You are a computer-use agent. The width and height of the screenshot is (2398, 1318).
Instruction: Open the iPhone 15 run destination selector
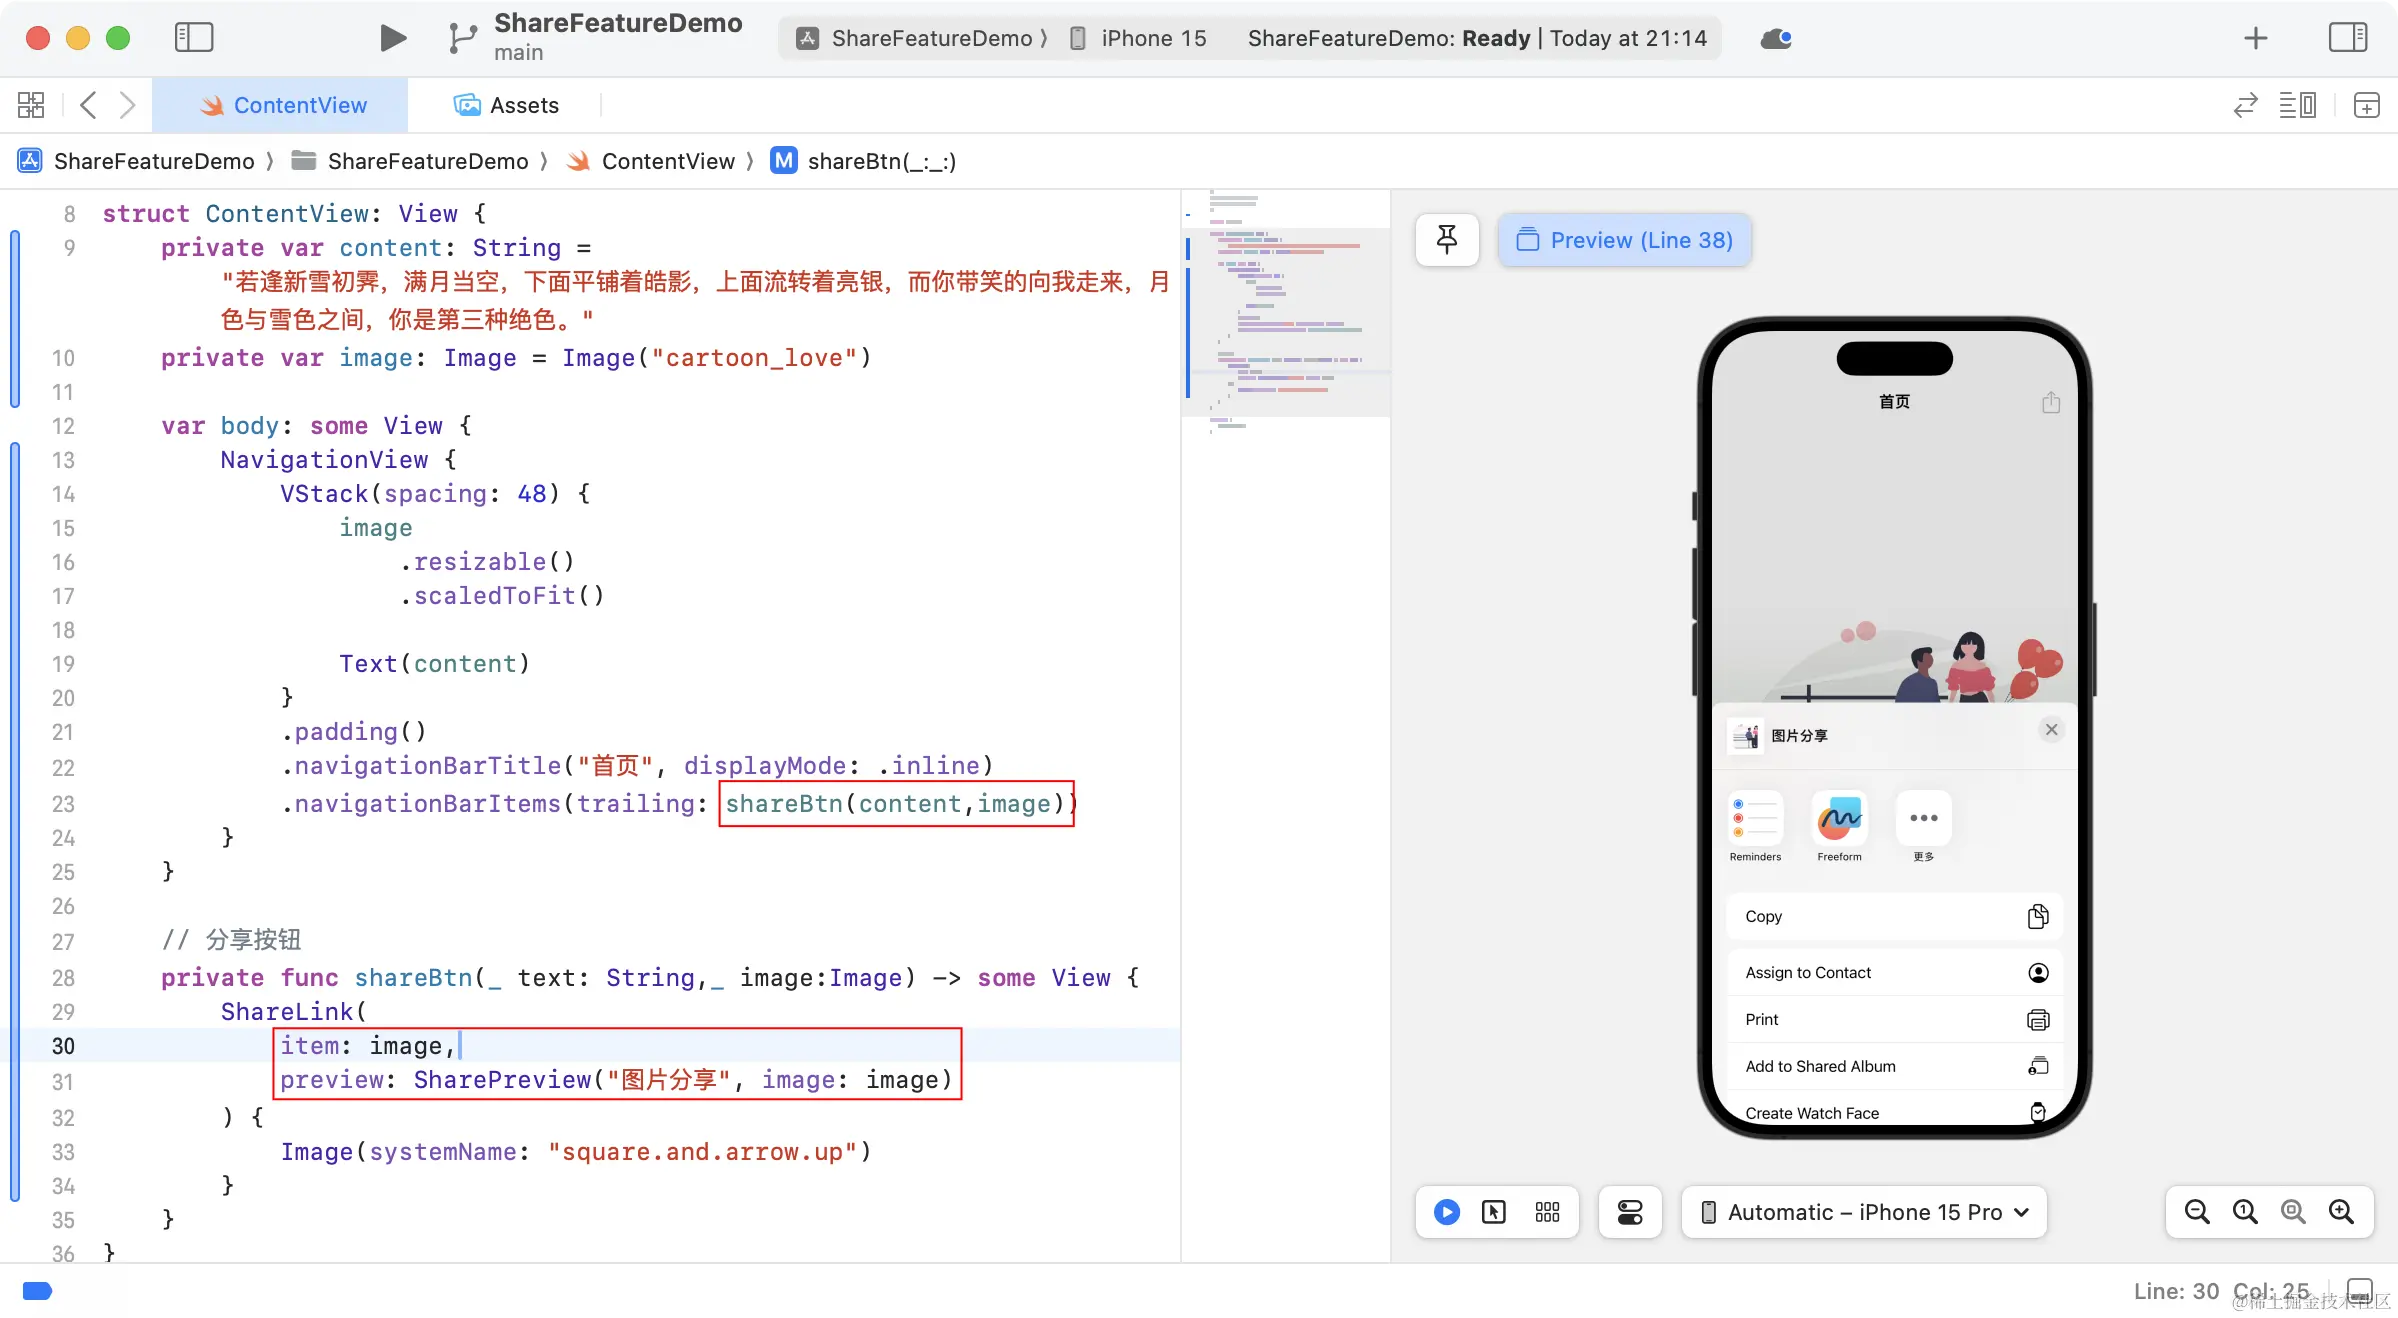[x=1152, y=38]
